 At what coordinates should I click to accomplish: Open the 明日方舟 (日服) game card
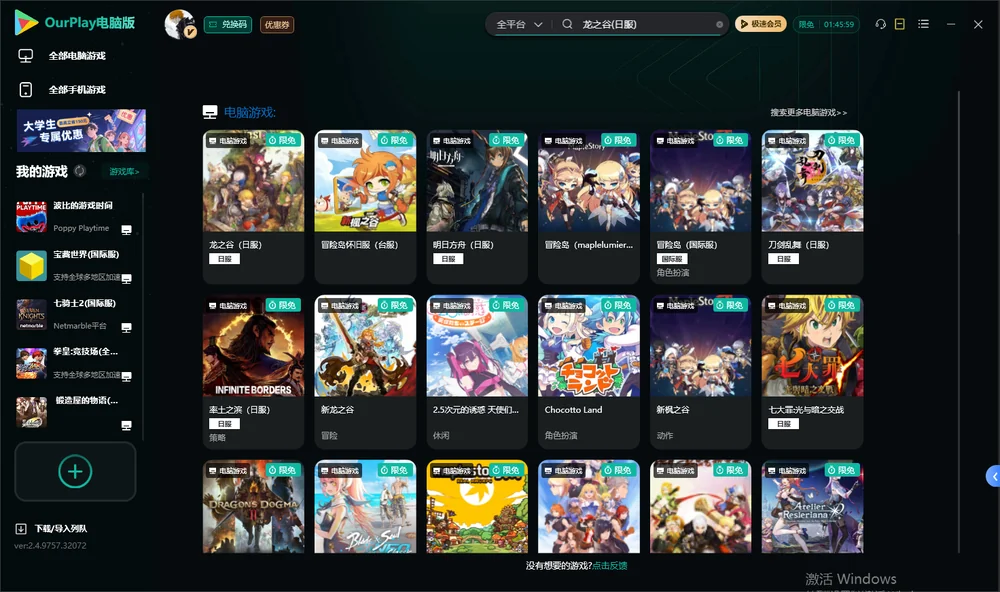(x=477, y=207)
